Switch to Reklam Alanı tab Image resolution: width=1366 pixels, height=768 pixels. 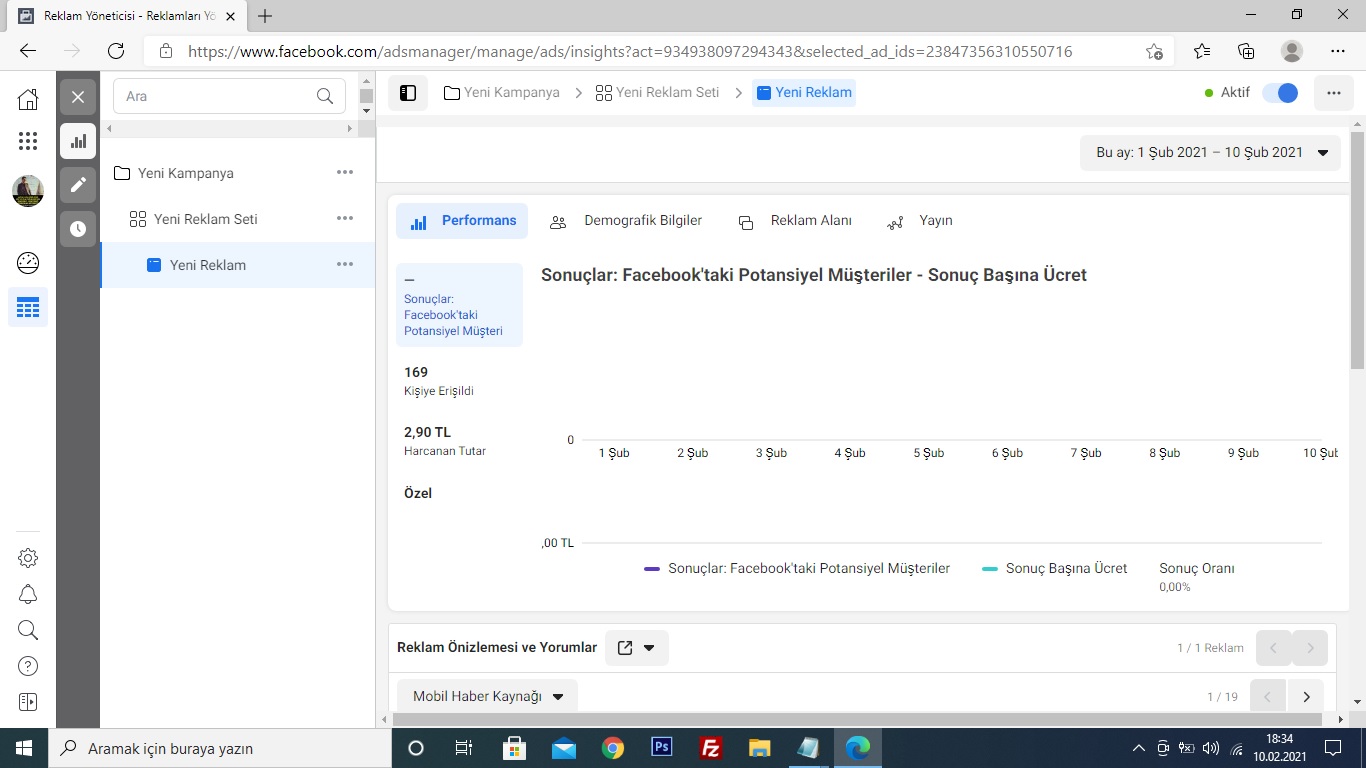pos(795,221)
